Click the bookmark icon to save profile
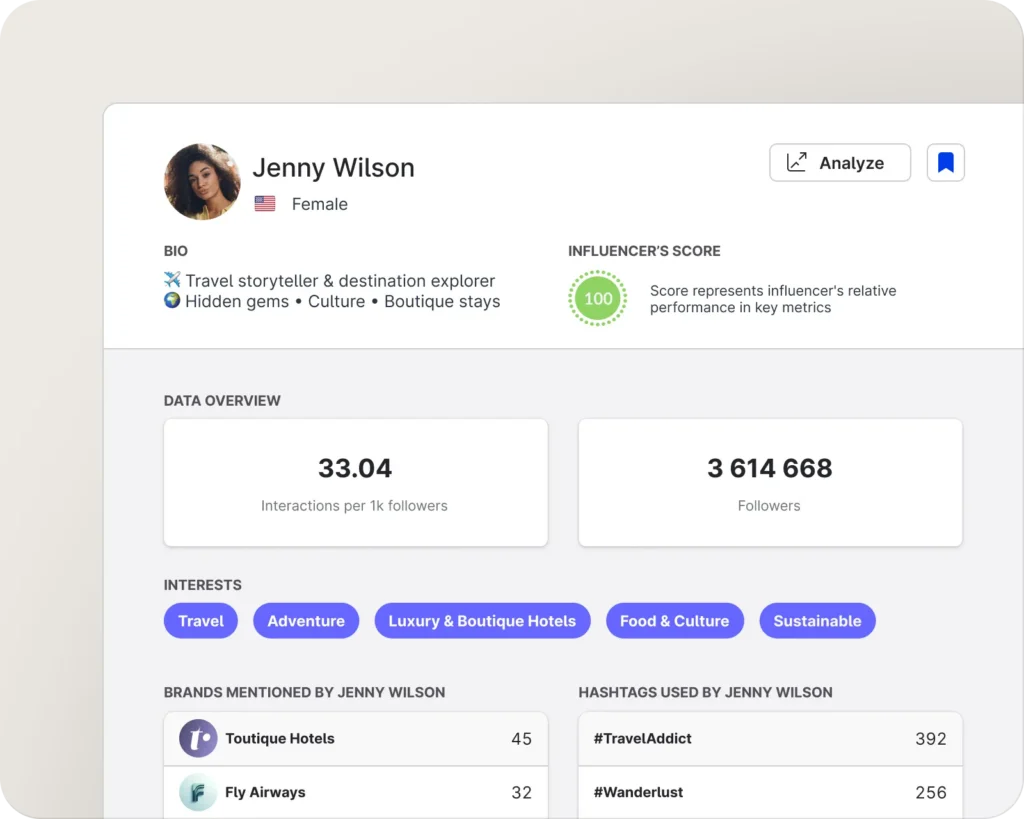 945,163
